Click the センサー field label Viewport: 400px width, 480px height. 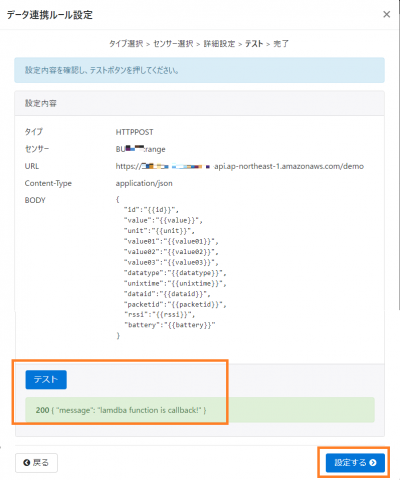(37, 149)
